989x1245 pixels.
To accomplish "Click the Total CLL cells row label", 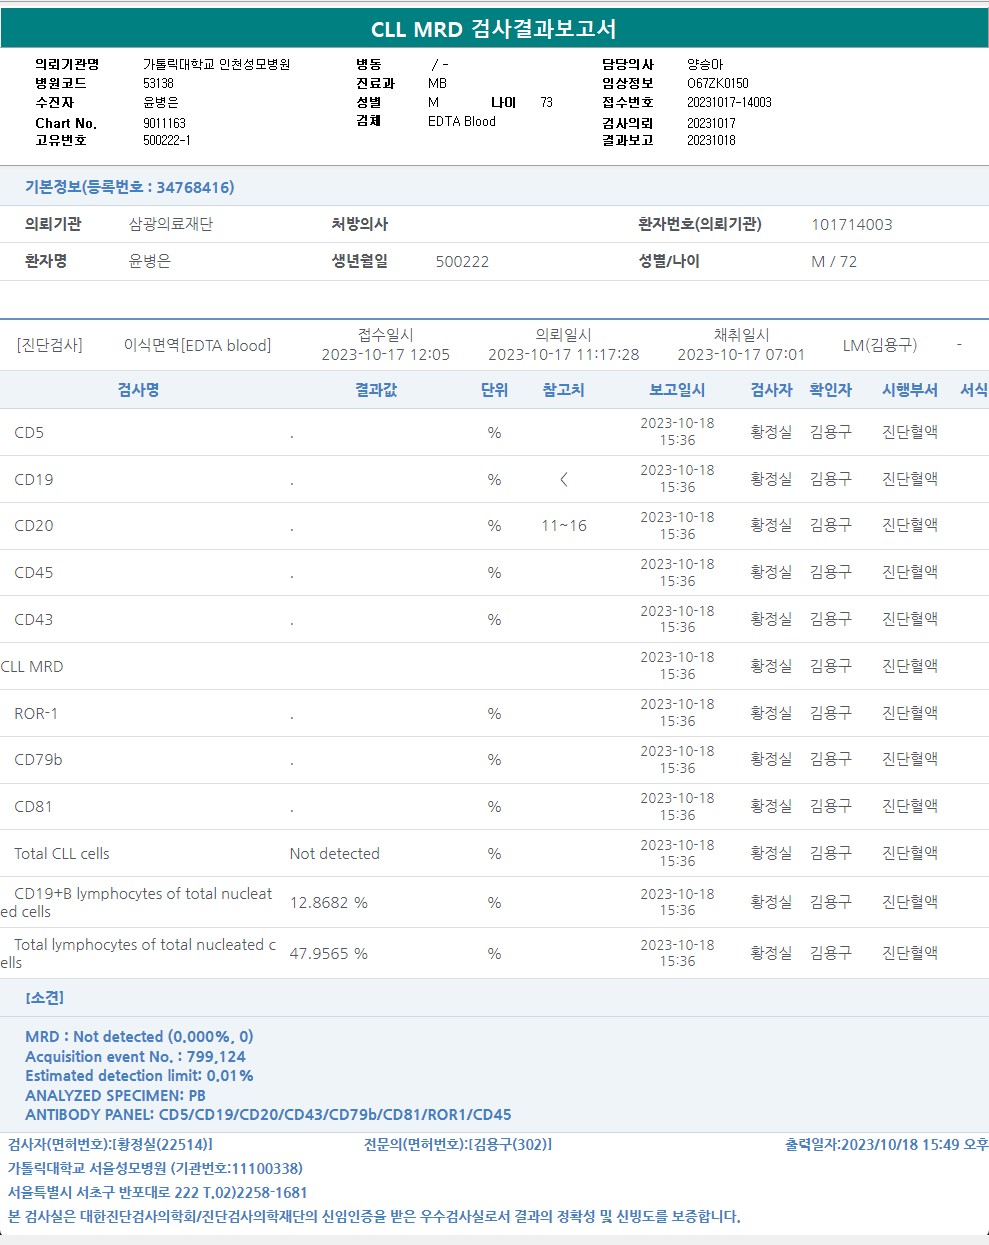I will (x=62, y=854).
